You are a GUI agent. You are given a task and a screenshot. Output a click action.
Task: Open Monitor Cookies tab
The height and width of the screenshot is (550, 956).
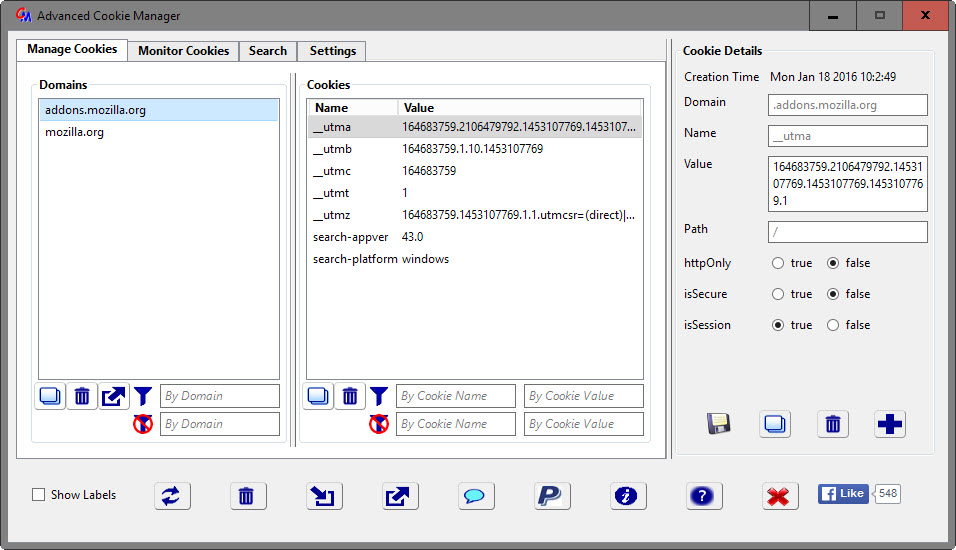184,51
